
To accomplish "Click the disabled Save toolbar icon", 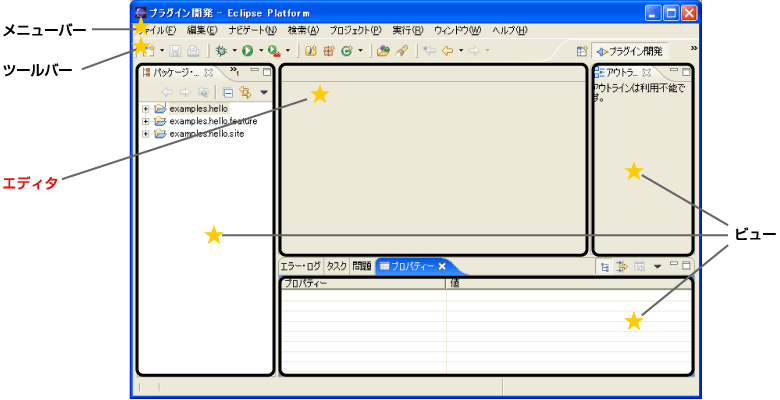I will click(176, 51).
